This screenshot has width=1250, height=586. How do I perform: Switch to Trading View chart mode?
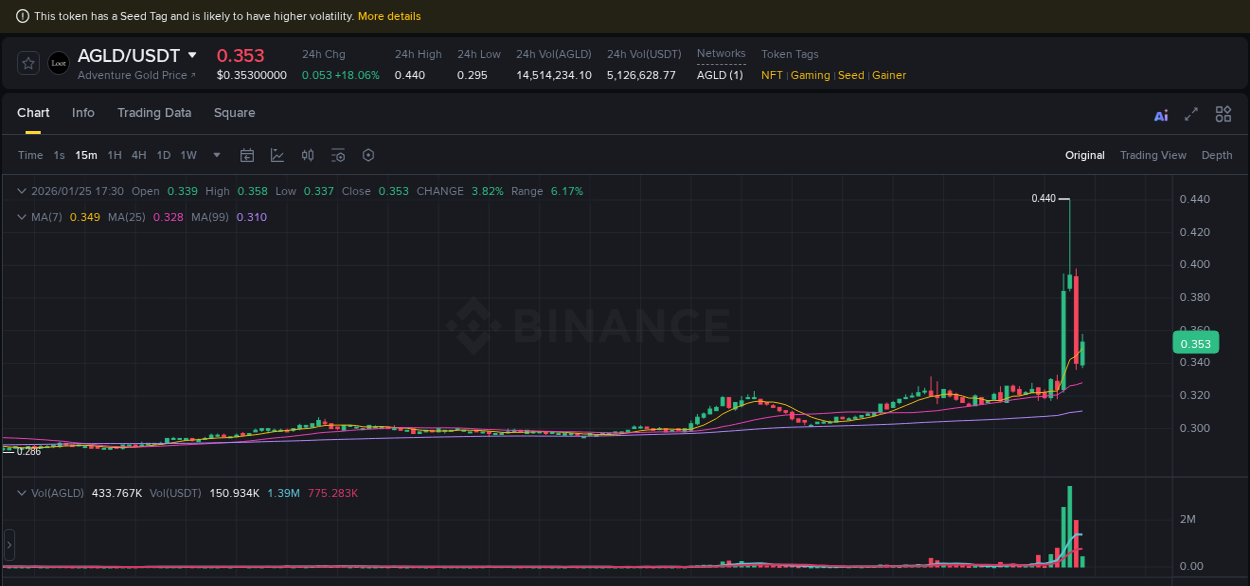(x=1153, y=155)
